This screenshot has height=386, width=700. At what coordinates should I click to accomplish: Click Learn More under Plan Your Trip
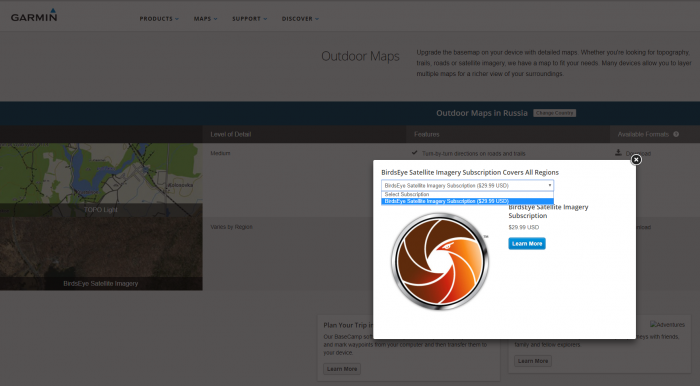[342, 369]
